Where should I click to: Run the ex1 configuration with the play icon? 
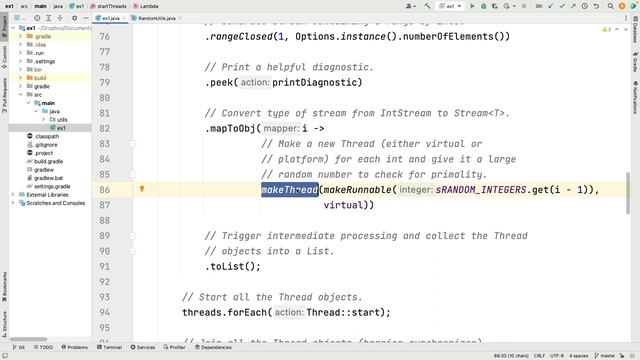(x=472, y=6)
